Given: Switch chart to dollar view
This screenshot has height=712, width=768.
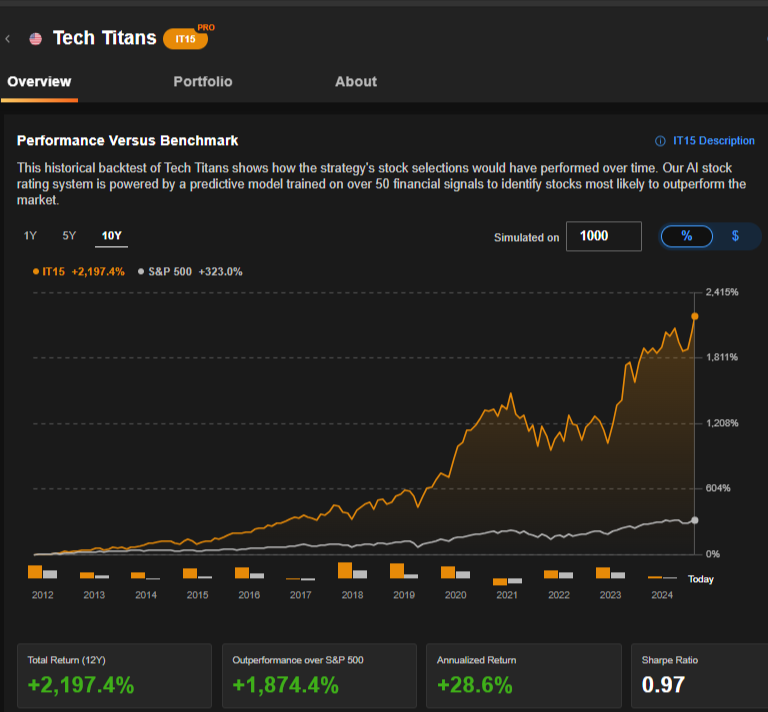Looking at the screenshot, I should coord(735,236).
